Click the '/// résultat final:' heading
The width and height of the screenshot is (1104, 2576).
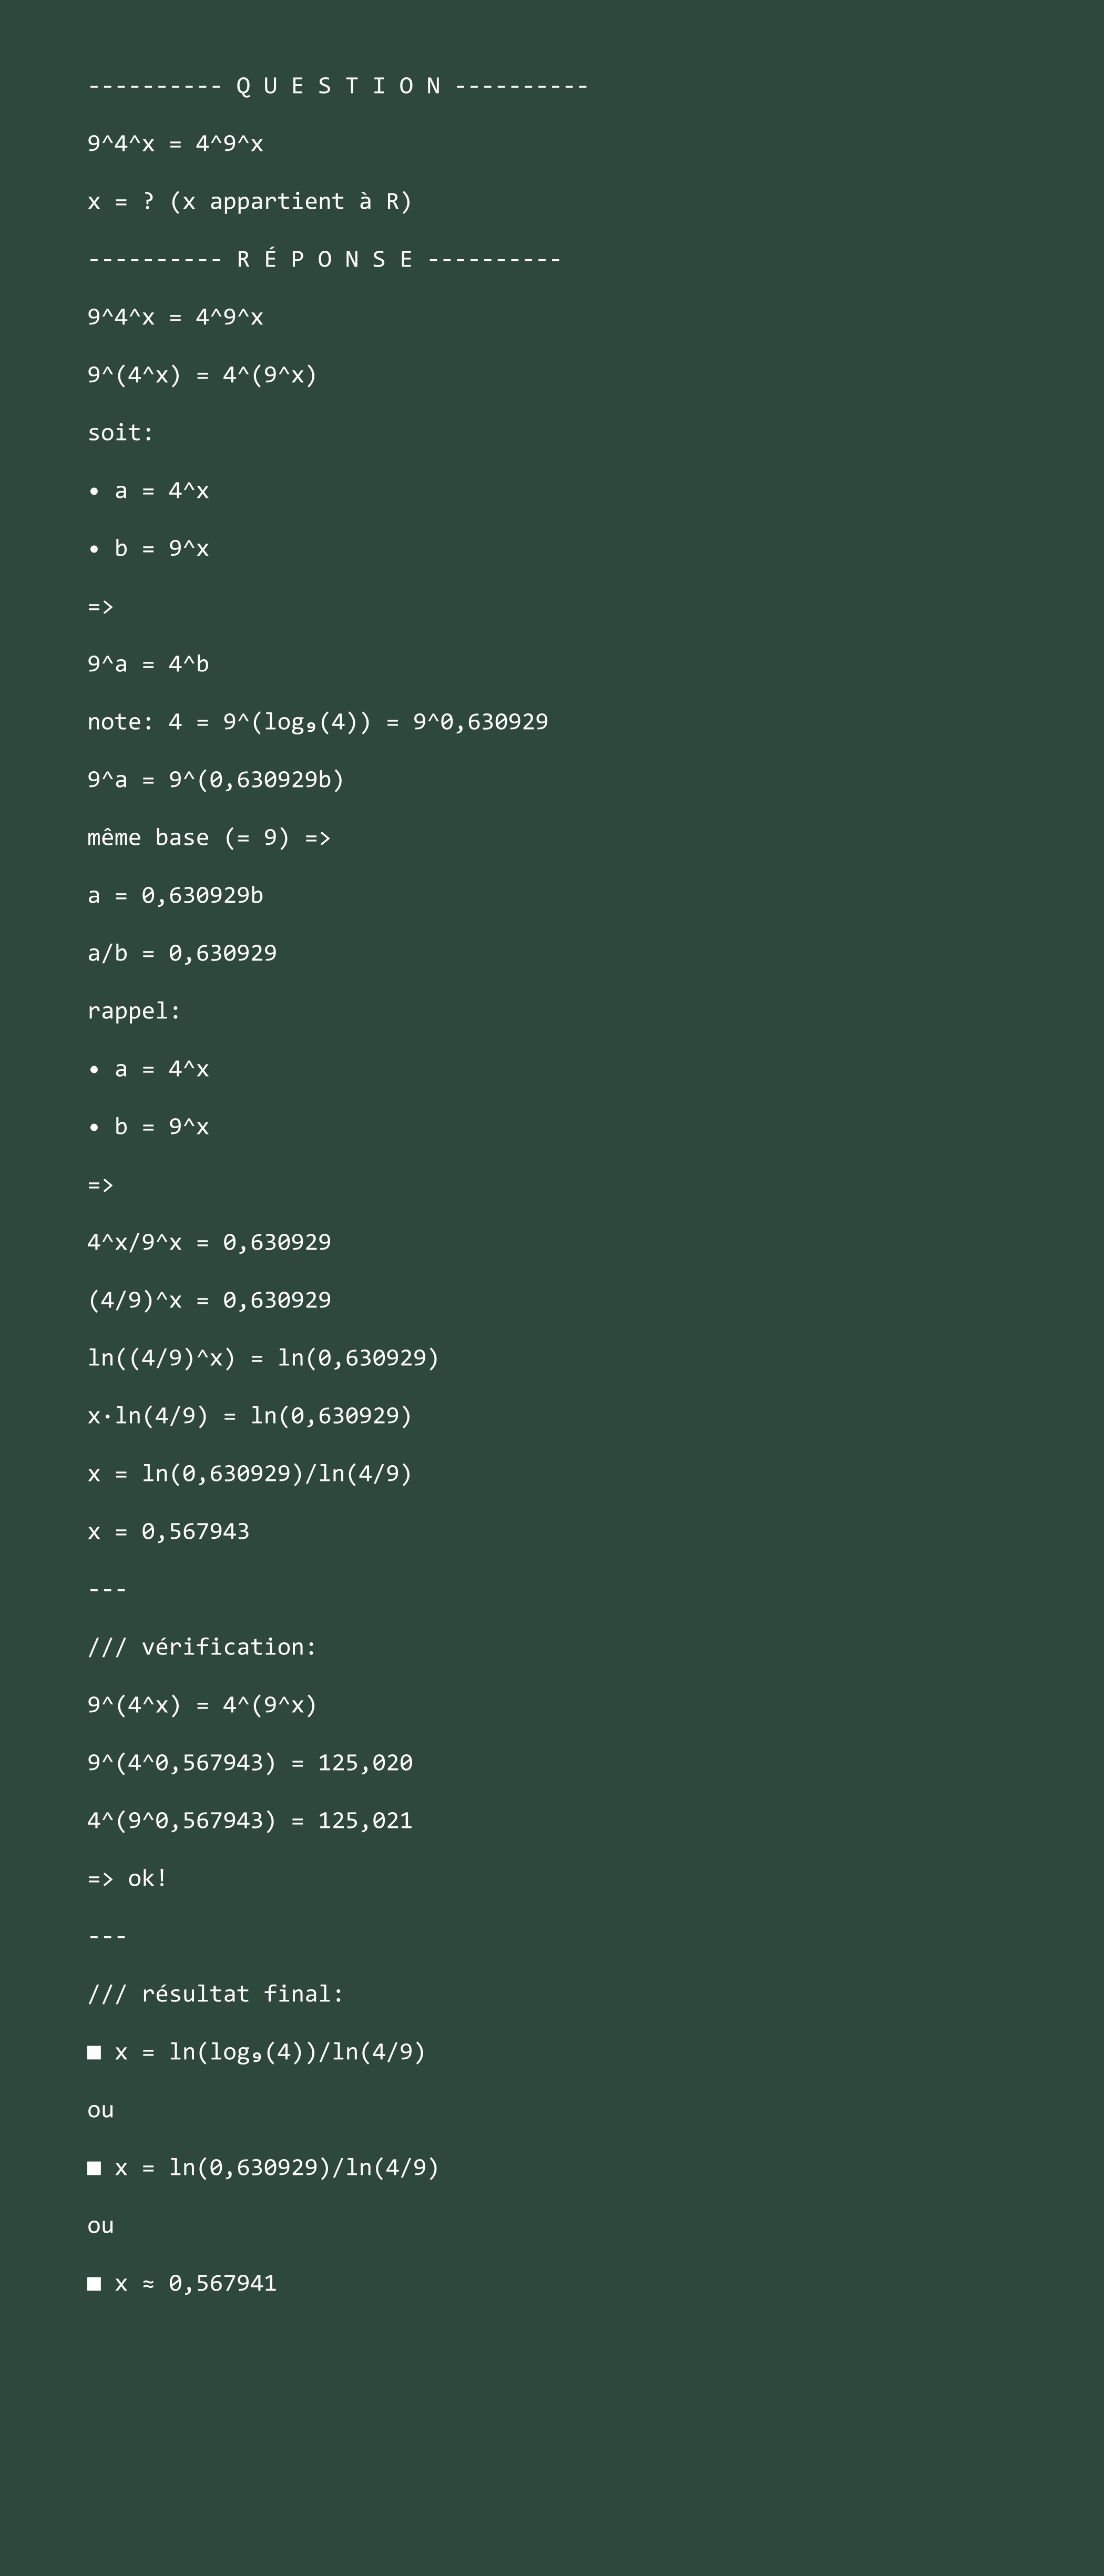[x=216, y=1994]
